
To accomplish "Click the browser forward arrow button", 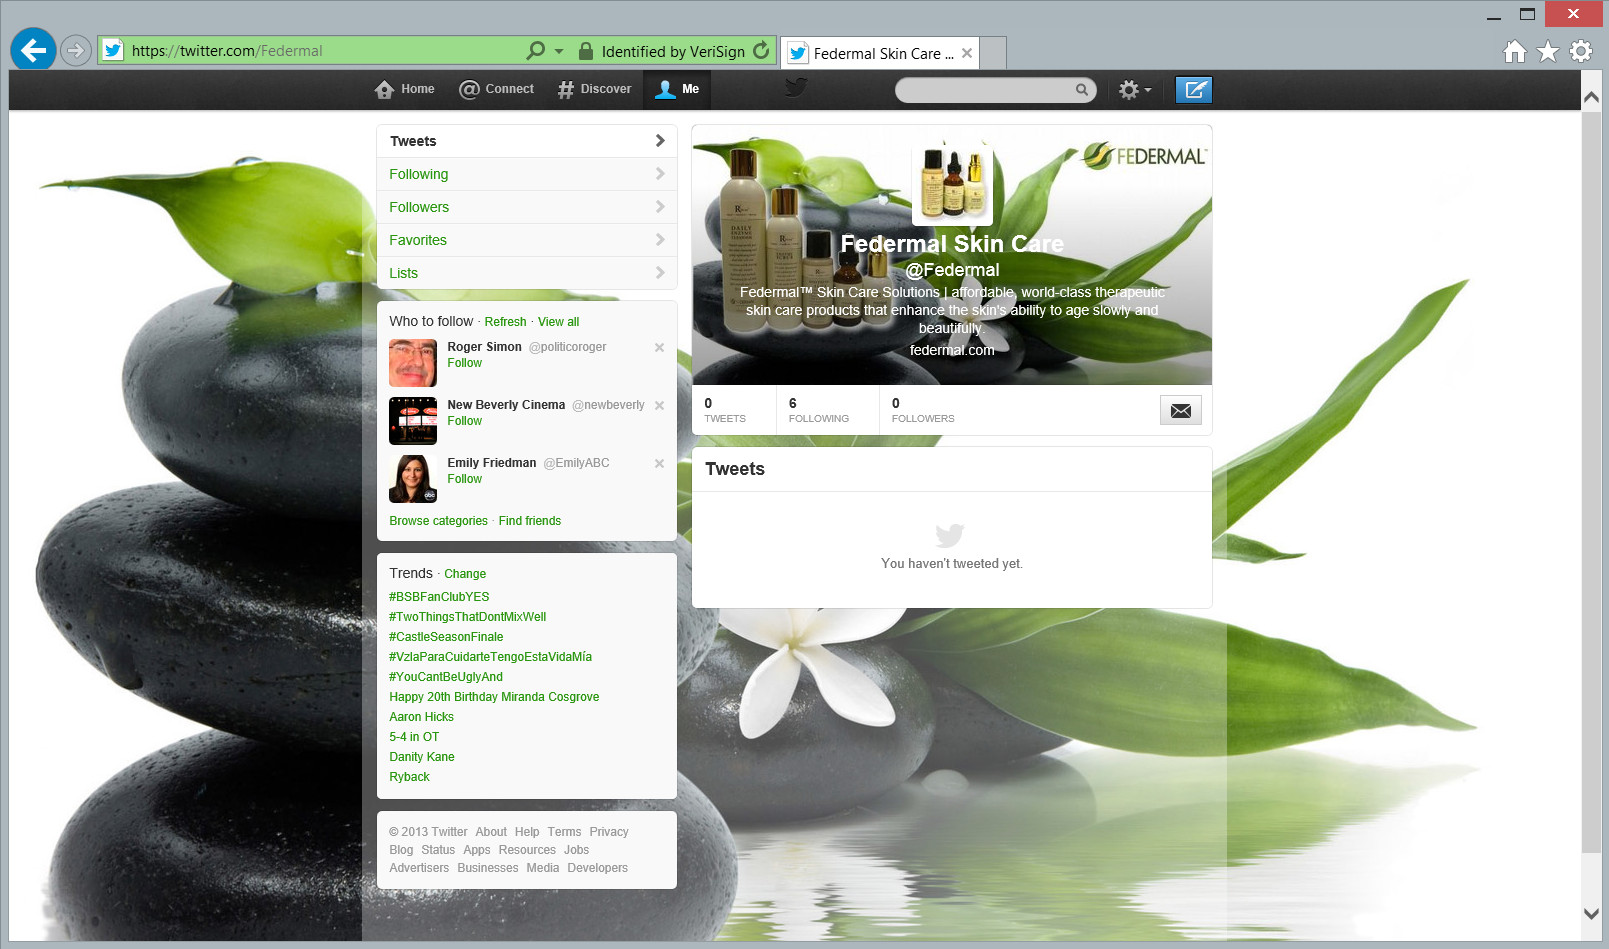I will (75, 50).
